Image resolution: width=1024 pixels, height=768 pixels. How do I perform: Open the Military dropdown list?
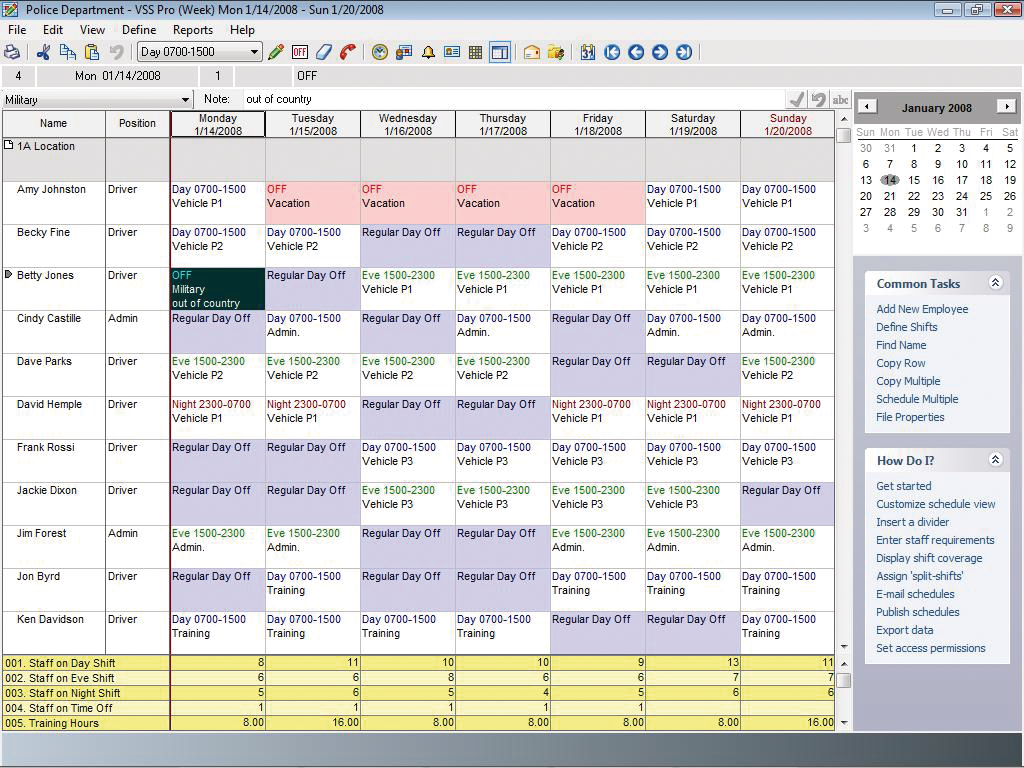184,100
